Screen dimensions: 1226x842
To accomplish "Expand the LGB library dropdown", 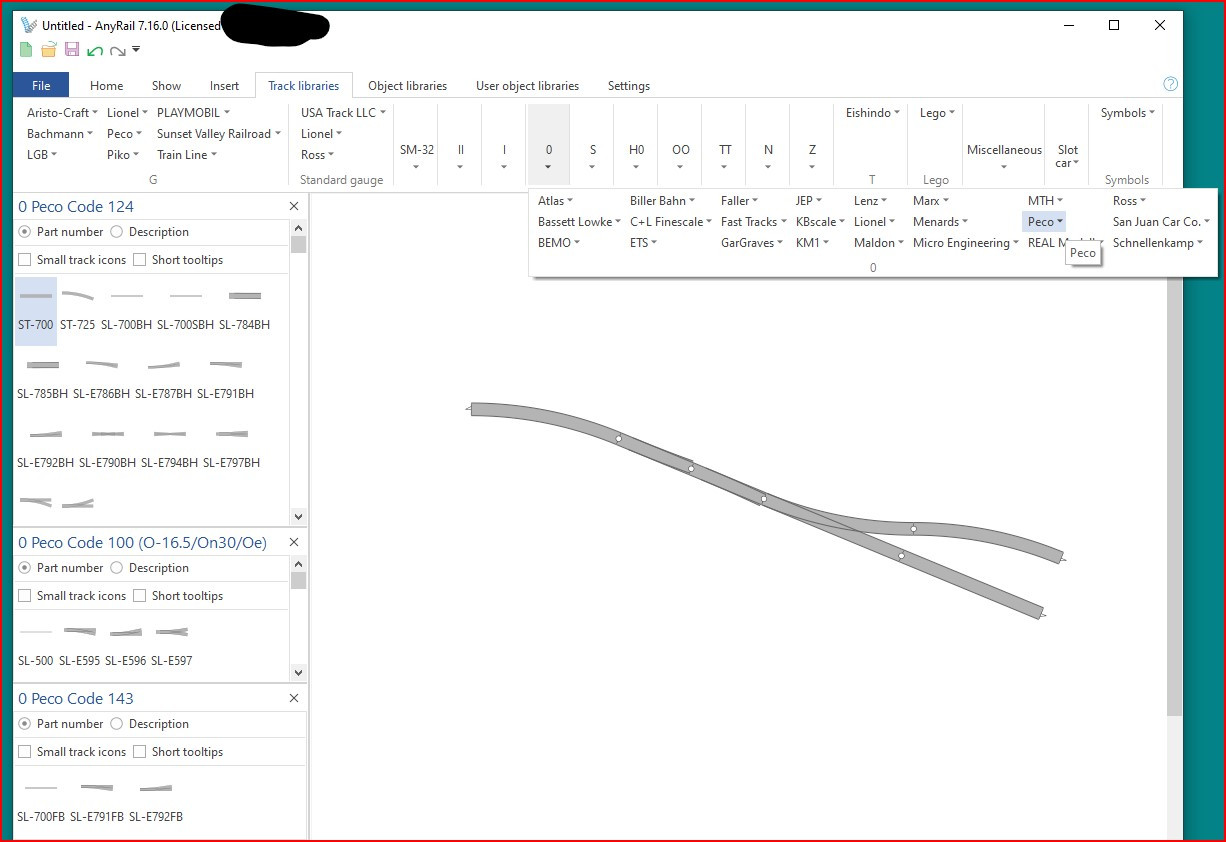I will pyautogui.click(x=42, y=155).
